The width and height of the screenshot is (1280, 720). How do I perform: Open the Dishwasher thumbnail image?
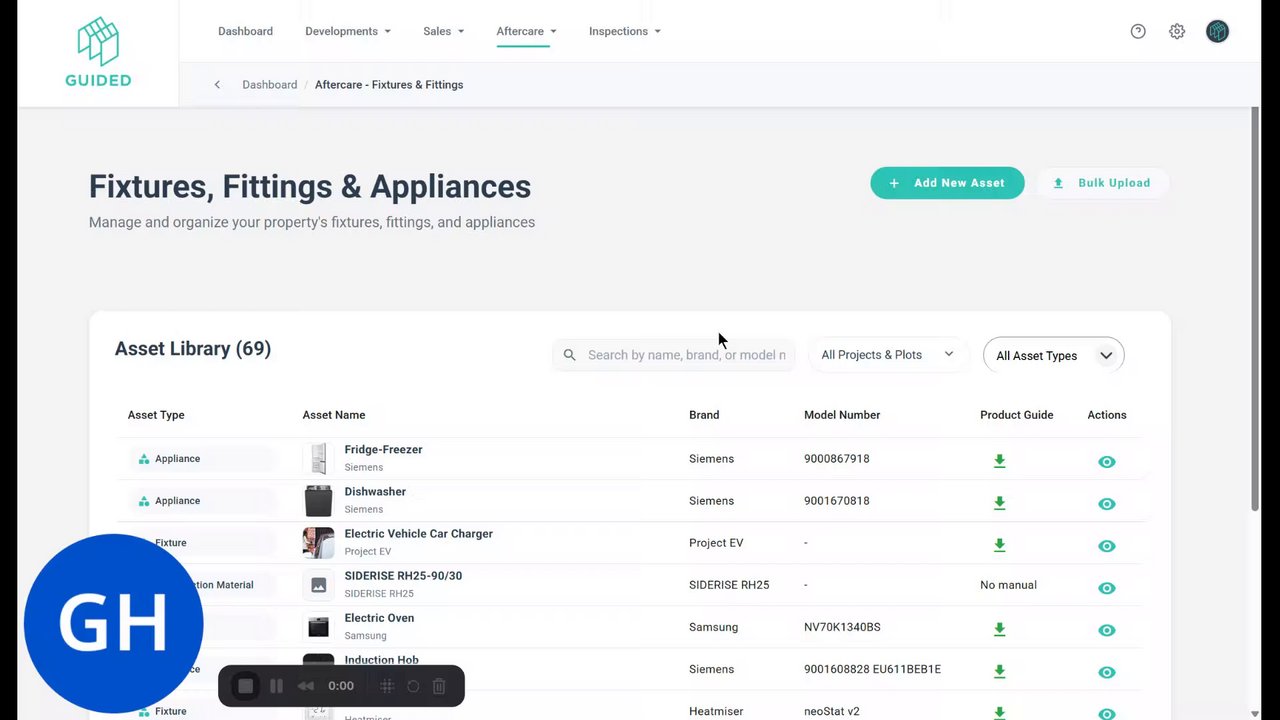[318, 501]
